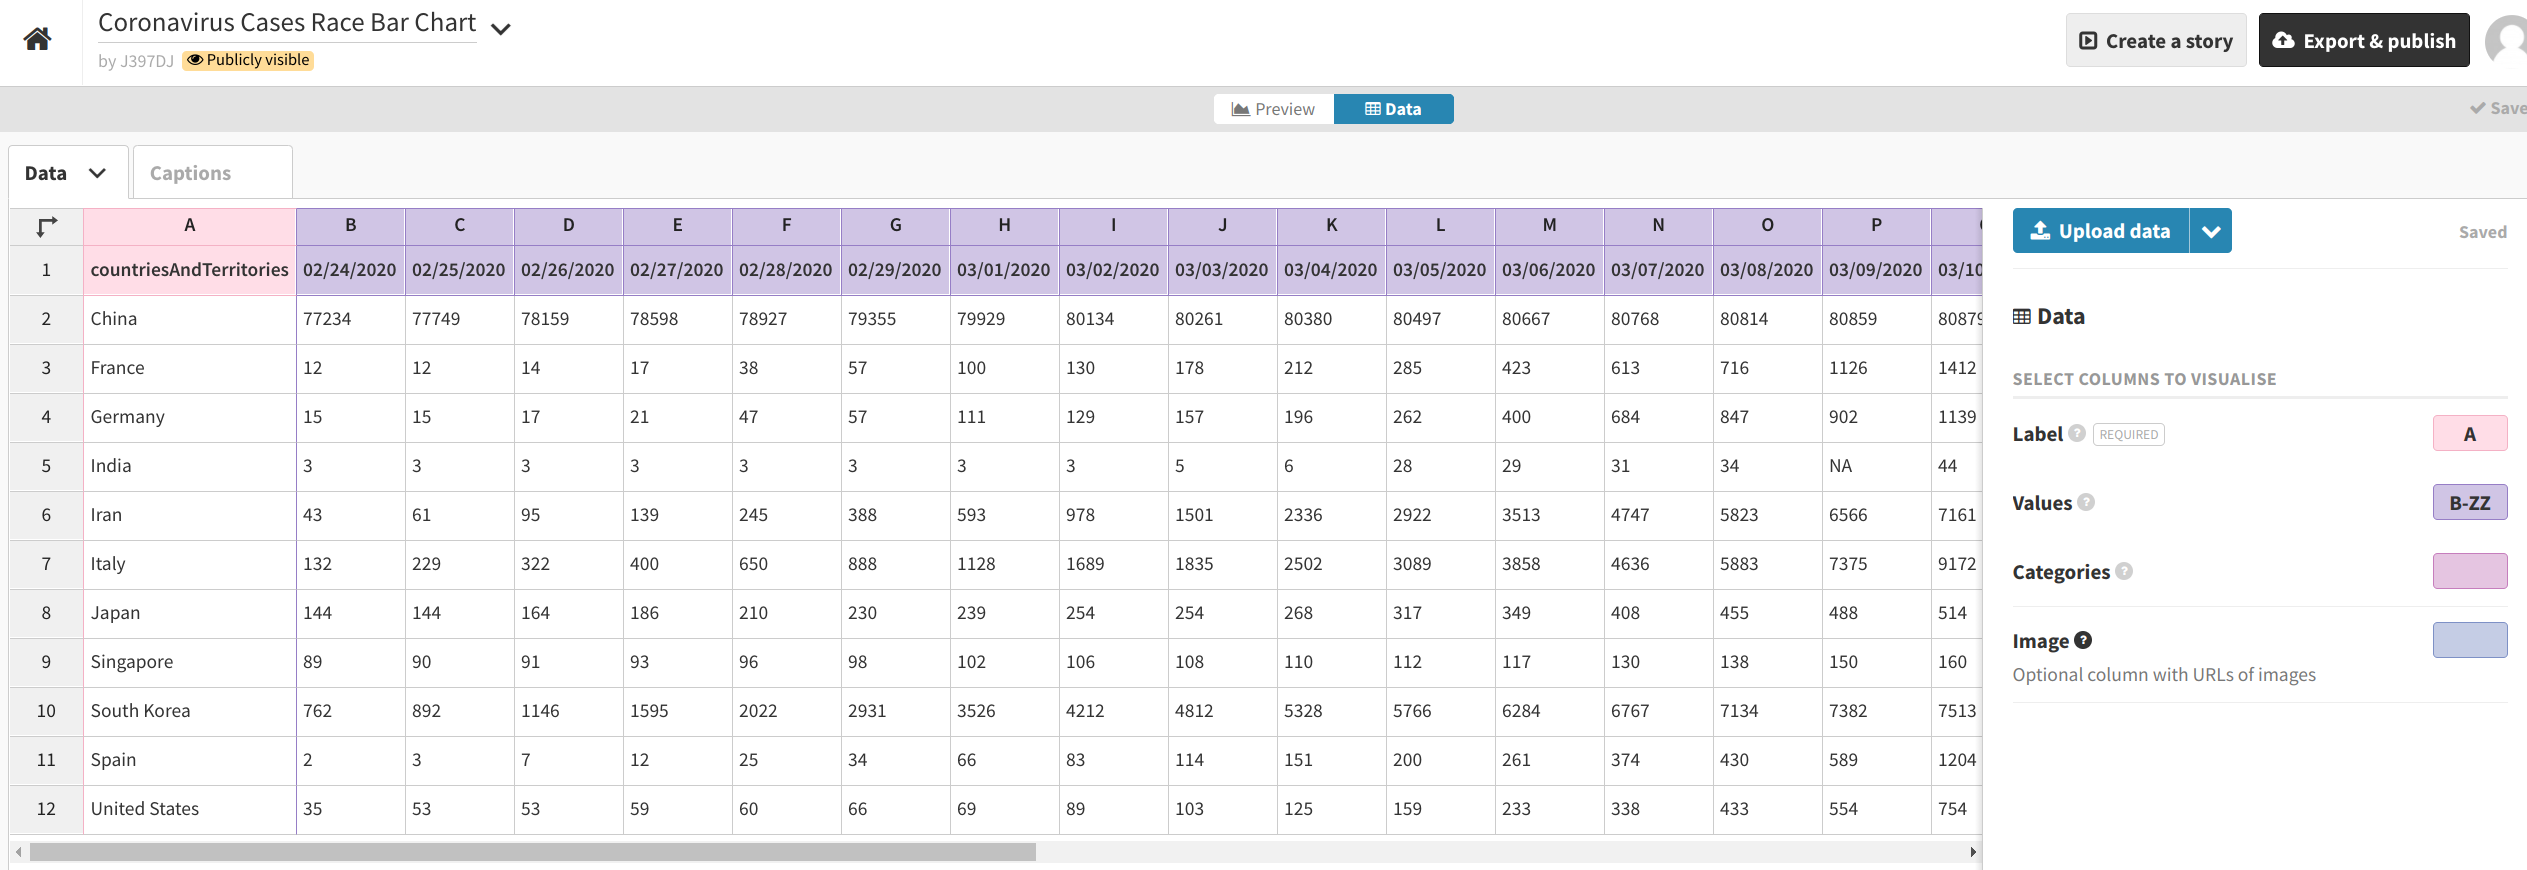Open the user profile avatar
The height and width of the screenshot is (870, 2527).
pyautogui.click(x=2508, y=40)
